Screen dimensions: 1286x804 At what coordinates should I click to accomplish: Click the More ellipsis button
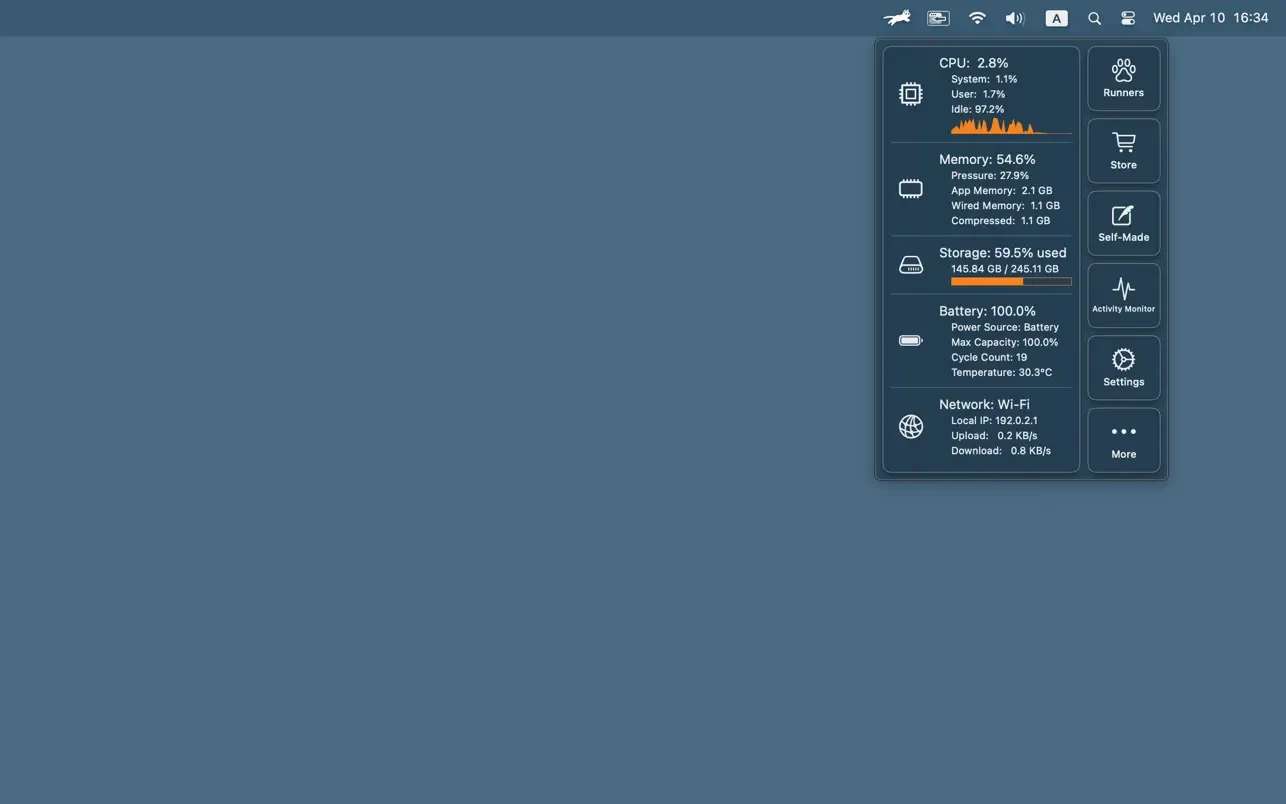pyautogui.click(x=1123, y=440)
